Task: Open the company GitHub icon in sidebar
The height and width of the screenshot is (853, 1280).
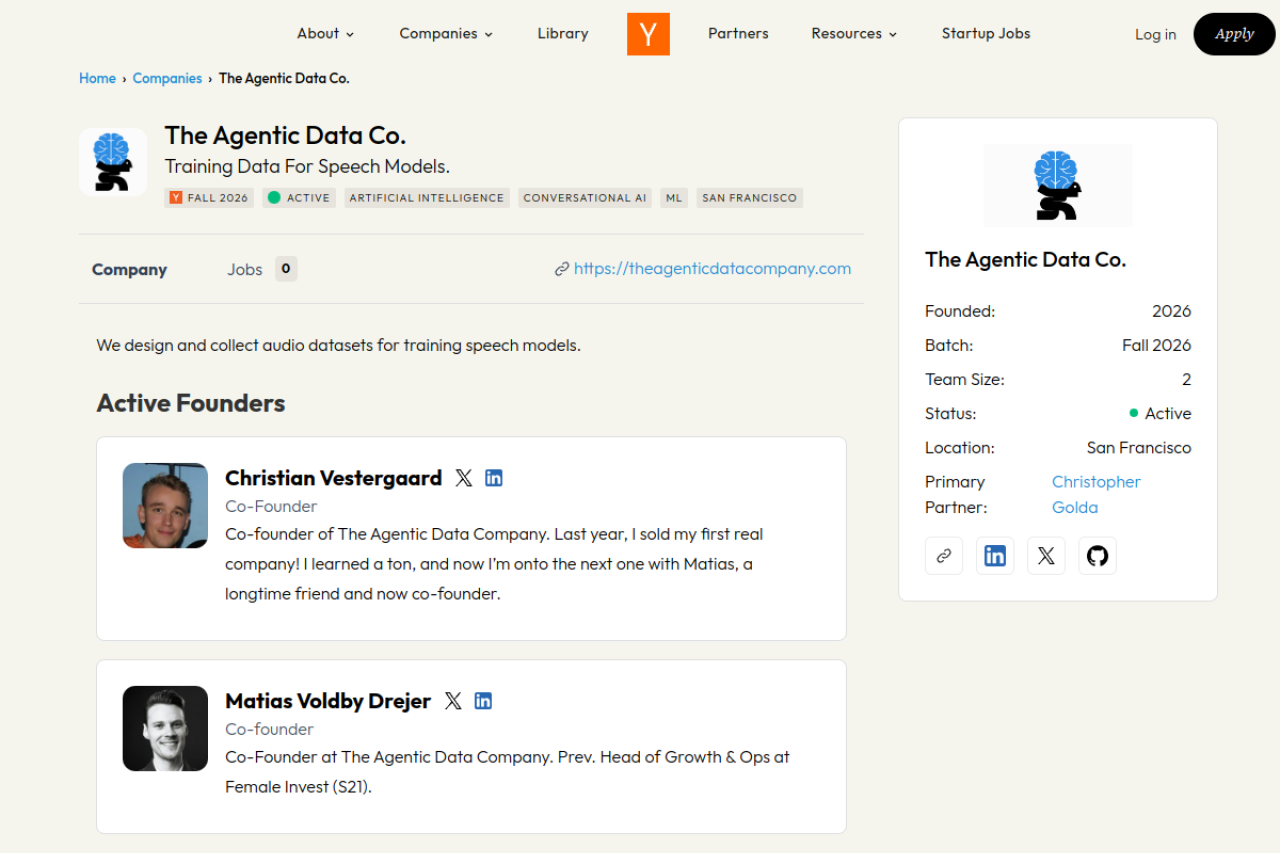Action: pos(1097,556)
